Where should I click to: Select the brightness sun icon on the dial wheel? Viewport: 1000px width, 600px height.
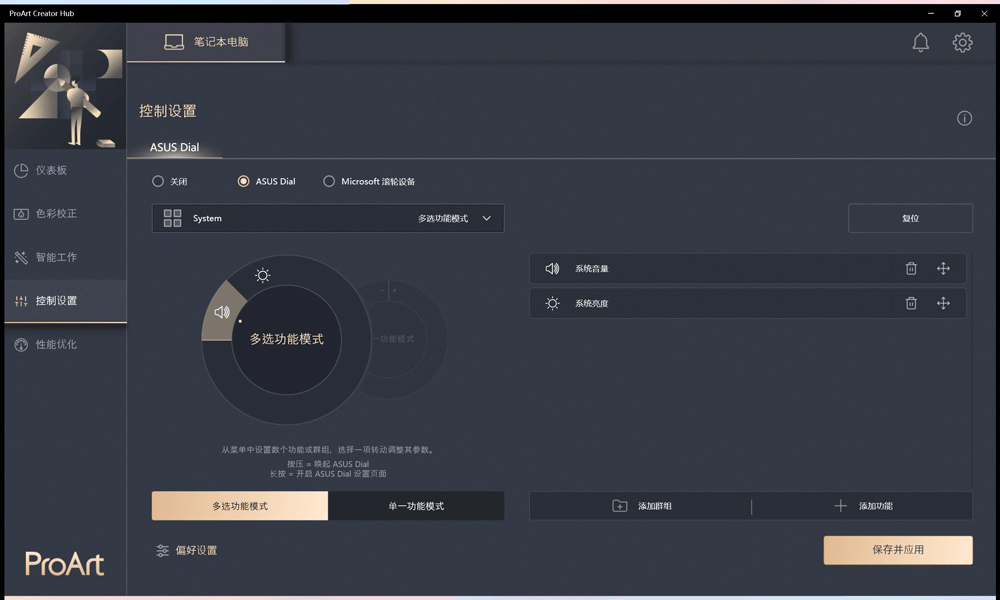point(263,275)
